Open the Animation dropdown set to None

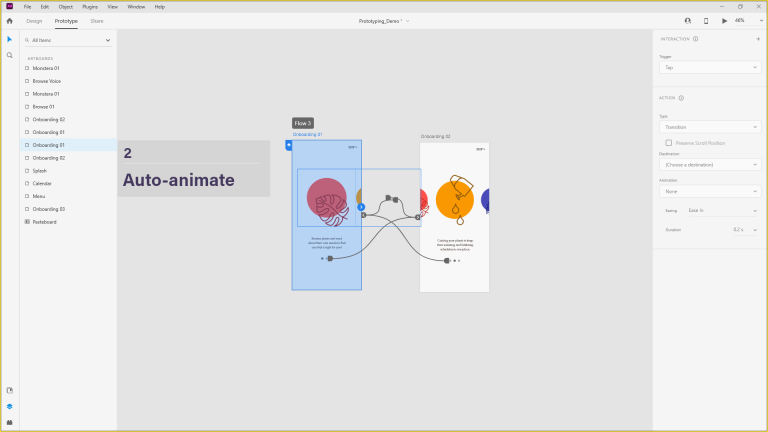pyautogui.click(x=709, y=191)
